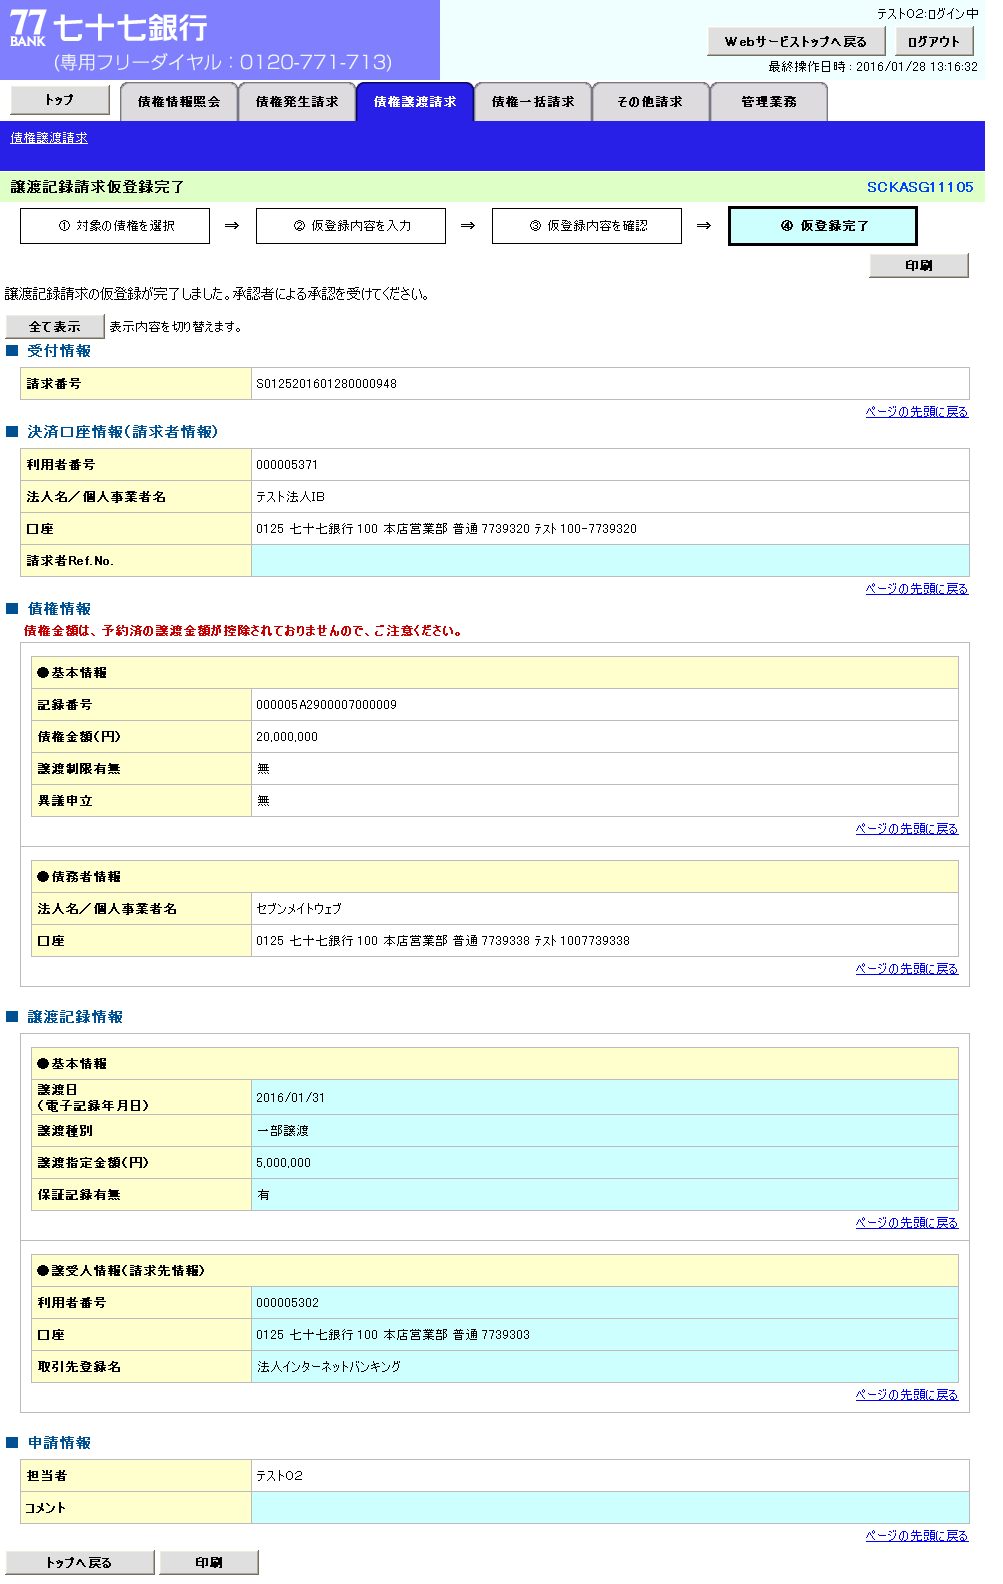Open the 債権一括請求 tab
This screenshot has height=1584, width=1003.
[x=533, y=102]
